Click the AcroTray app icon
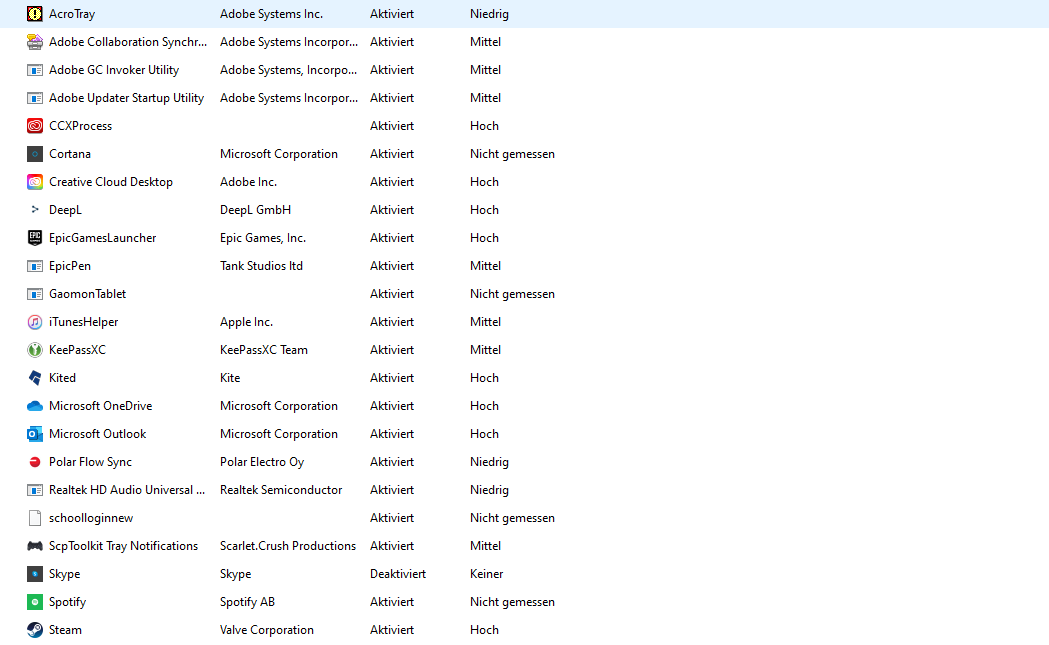The image size is (1049, 645). click(x=35, y=13)
